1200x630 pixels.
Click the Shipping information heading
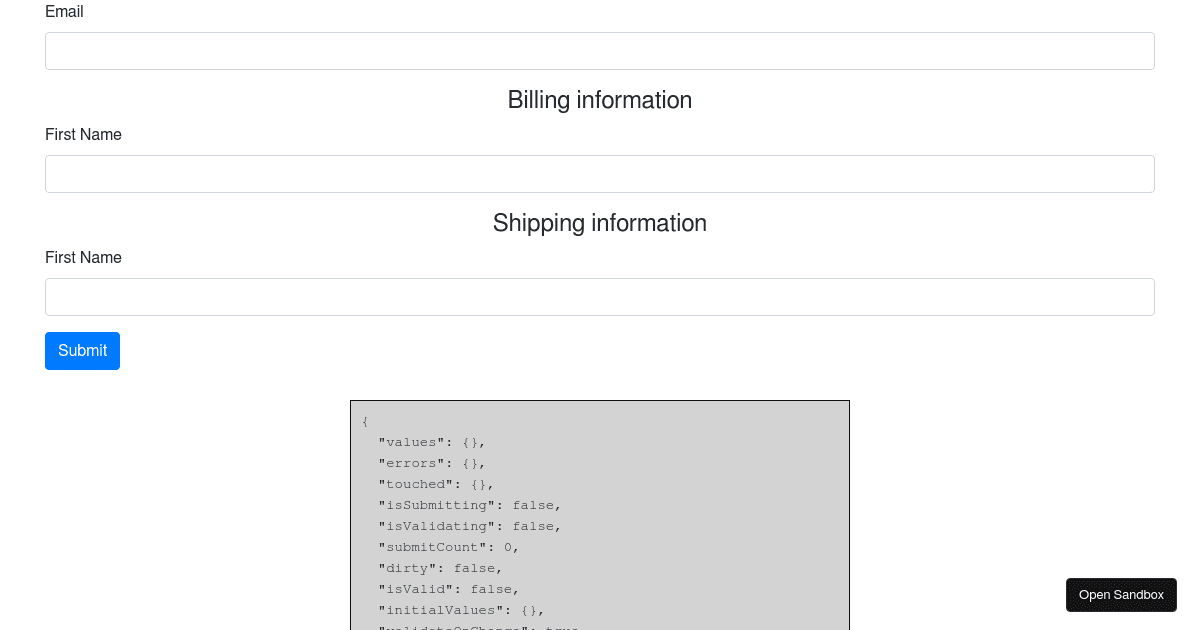coord(600,223)
